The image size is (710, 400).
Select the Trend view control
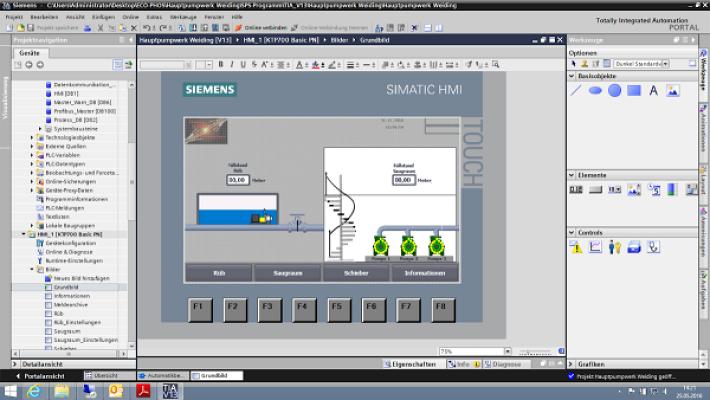[595, 247]
